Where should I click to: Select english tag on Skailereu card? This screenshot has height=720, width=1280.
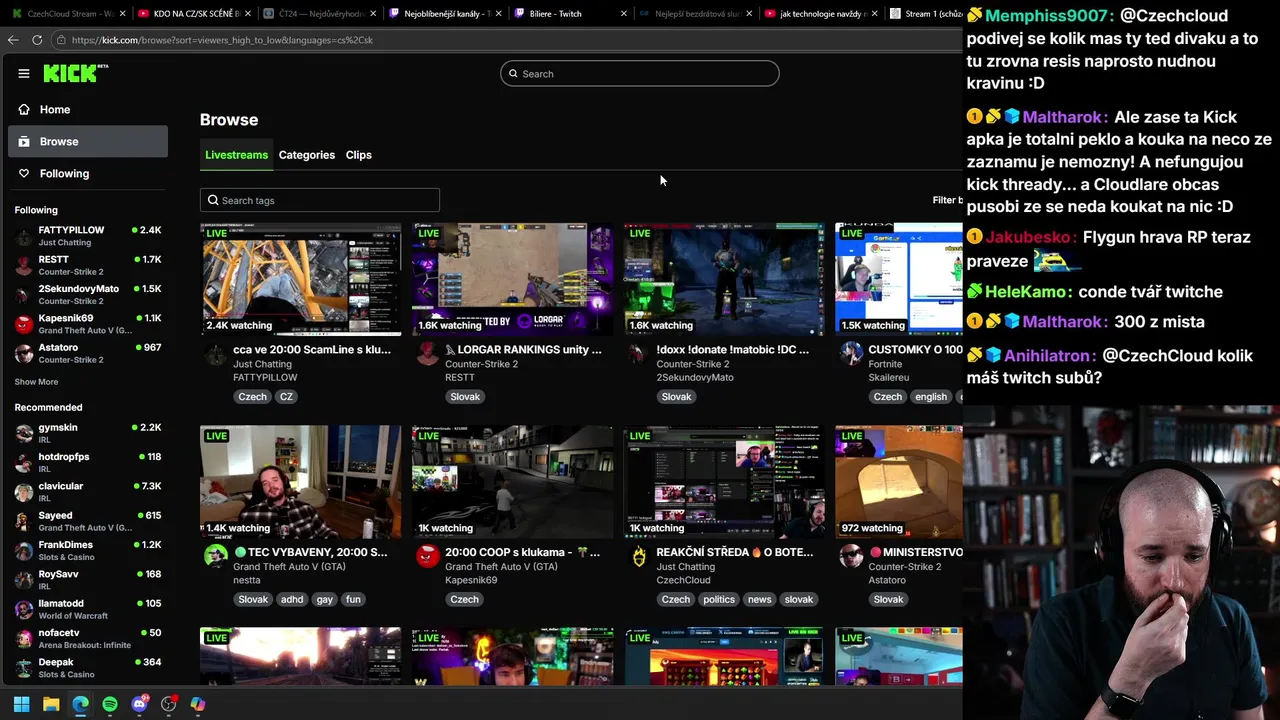coord(930,397)
